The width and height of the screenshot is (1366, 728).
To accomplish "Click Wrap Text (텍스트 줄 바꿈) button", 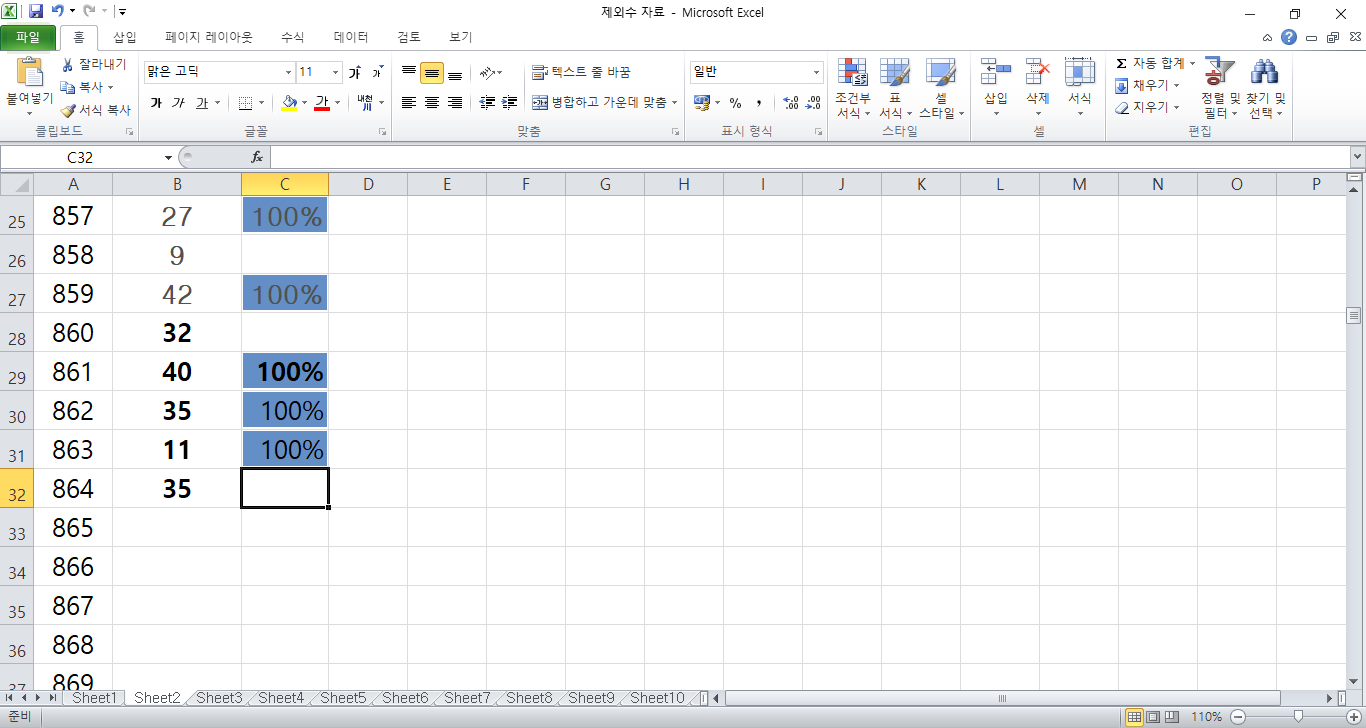I will click(581, 73).
